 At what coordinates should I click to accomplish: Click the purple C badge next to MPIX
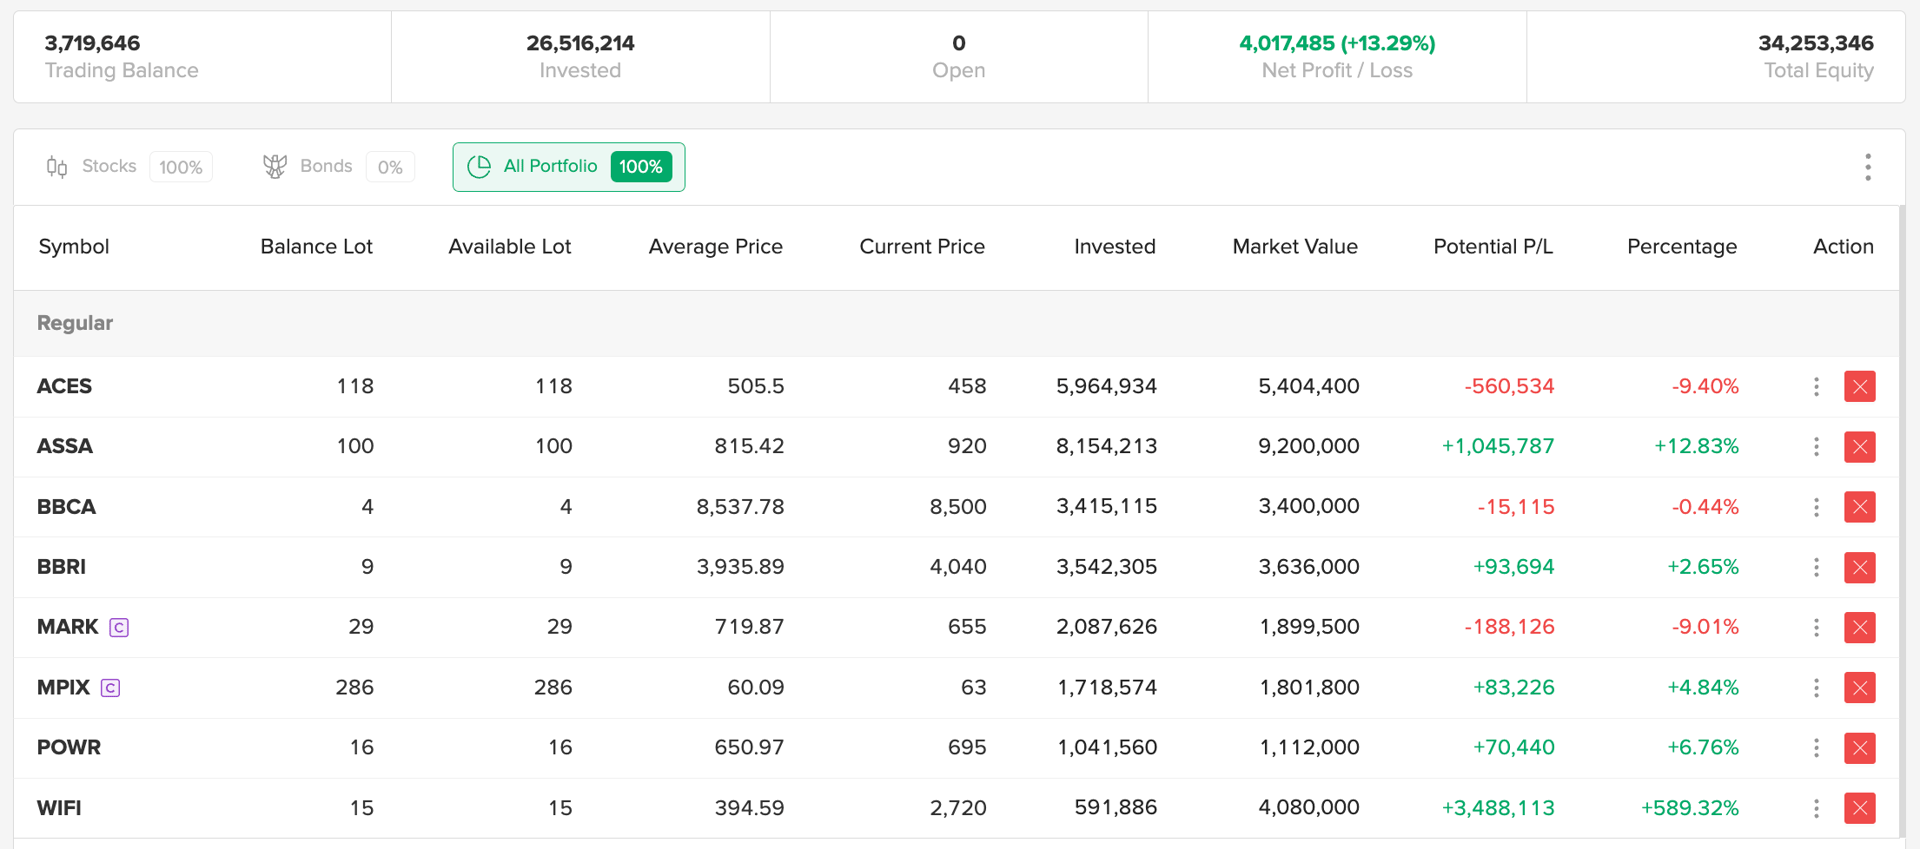[x=111, y=688]
